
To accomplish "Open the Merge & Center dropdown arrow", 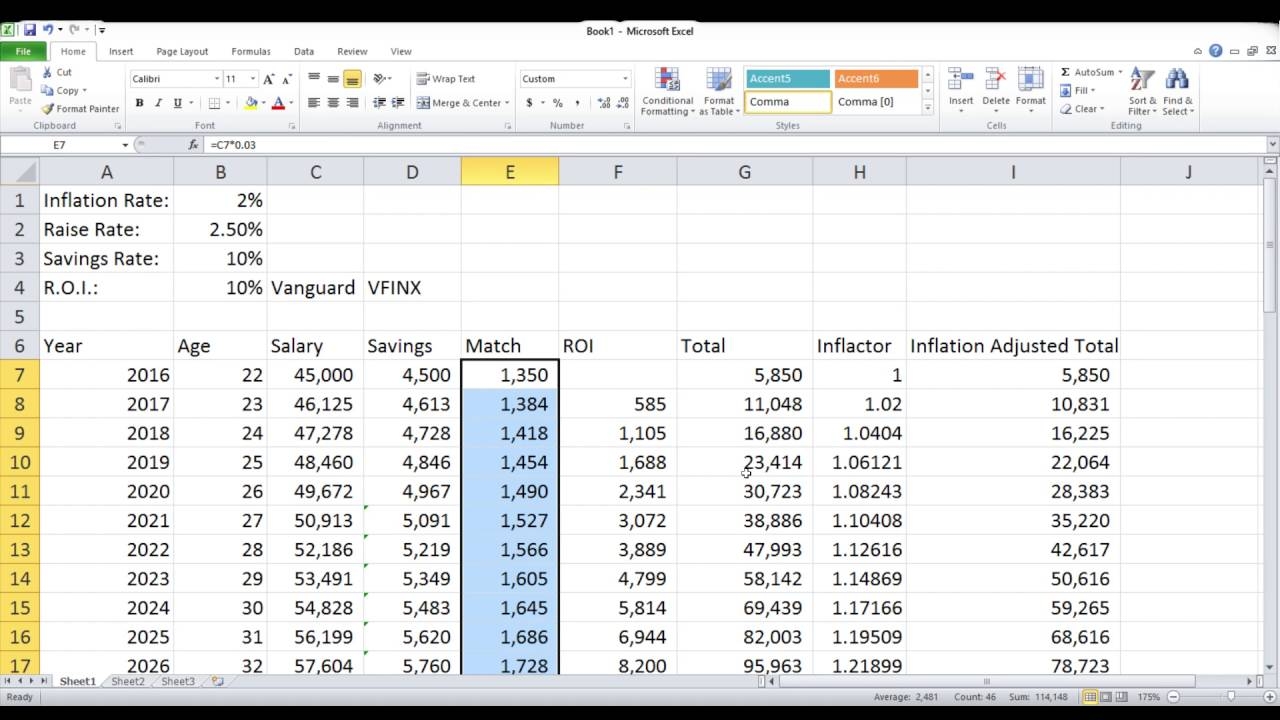I will tap(507, 103).
